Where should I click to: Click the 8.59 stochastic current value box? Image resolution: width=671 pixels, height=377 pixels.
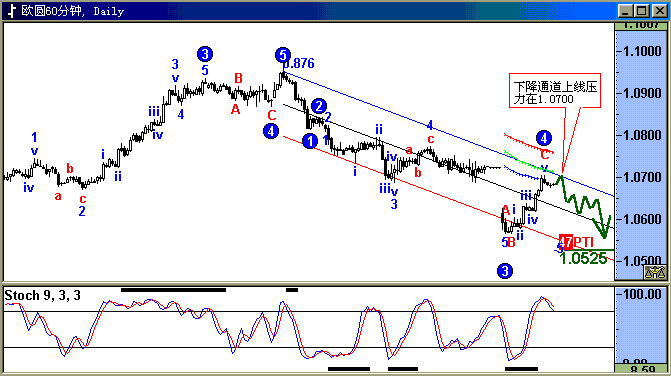[x=641, y=368]
